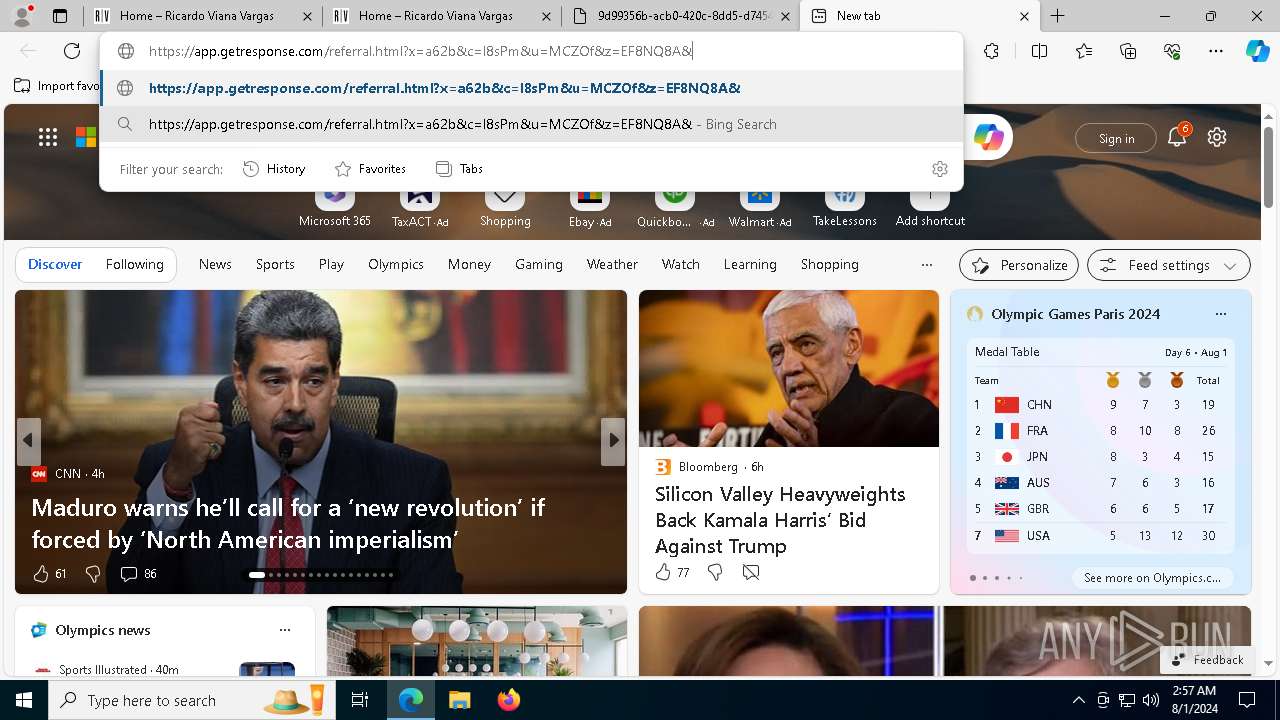Viewport: 1280px width, 720px height.
Task: Open the page settings gear icon
Action: pyautogui.click(x=1217, y=138)
